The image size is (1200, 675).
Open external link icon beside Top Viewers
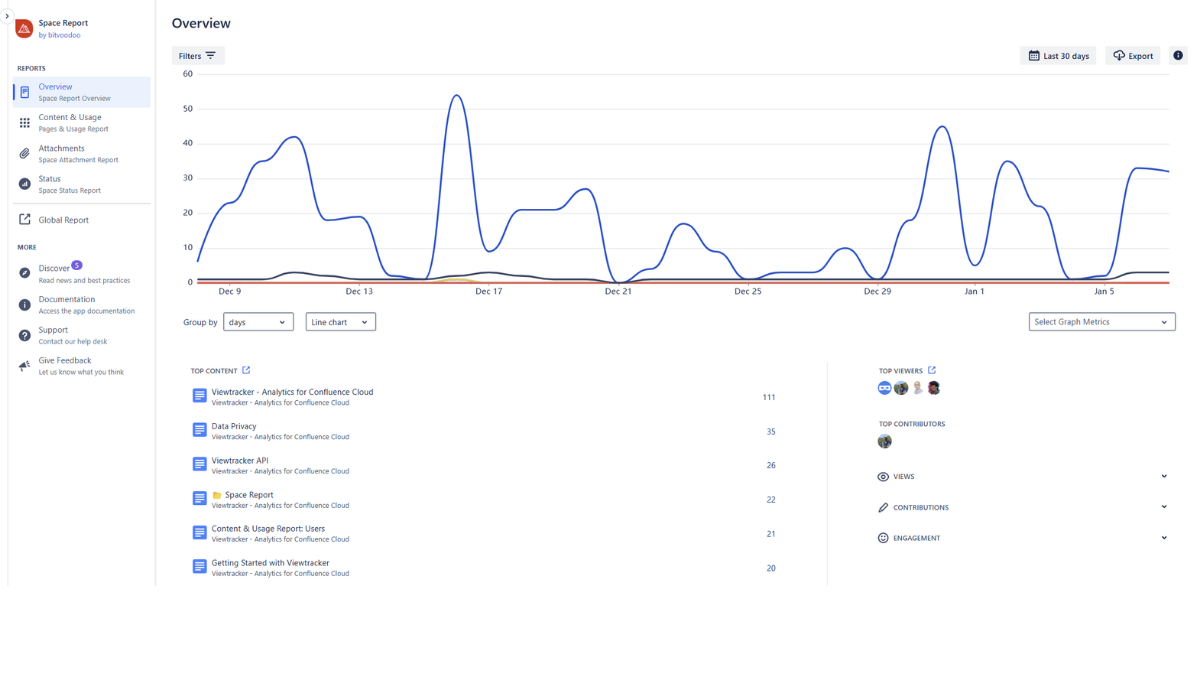[932, 370]
